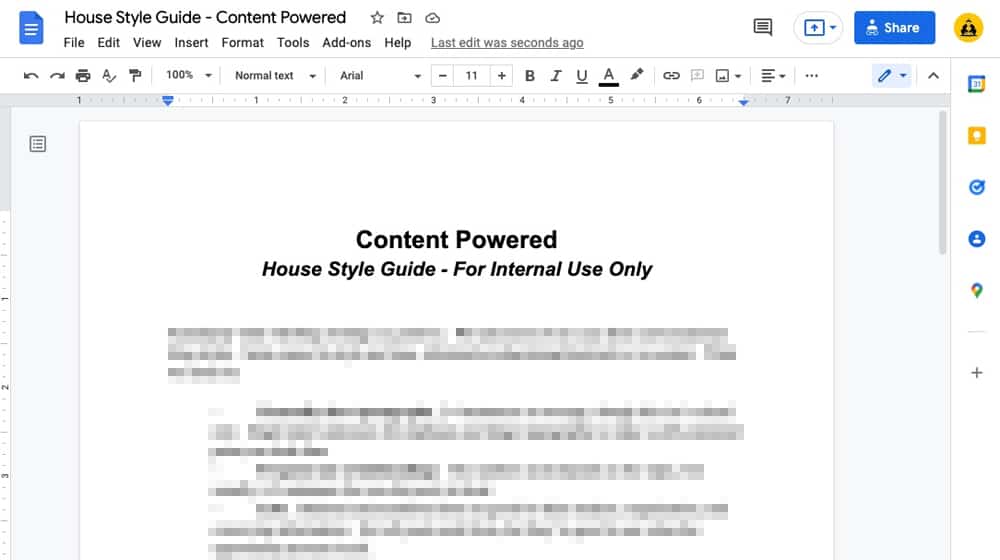Viewport: 1000px width, 560px height.
Task: Click the font size field
Action: click(471, 76)
